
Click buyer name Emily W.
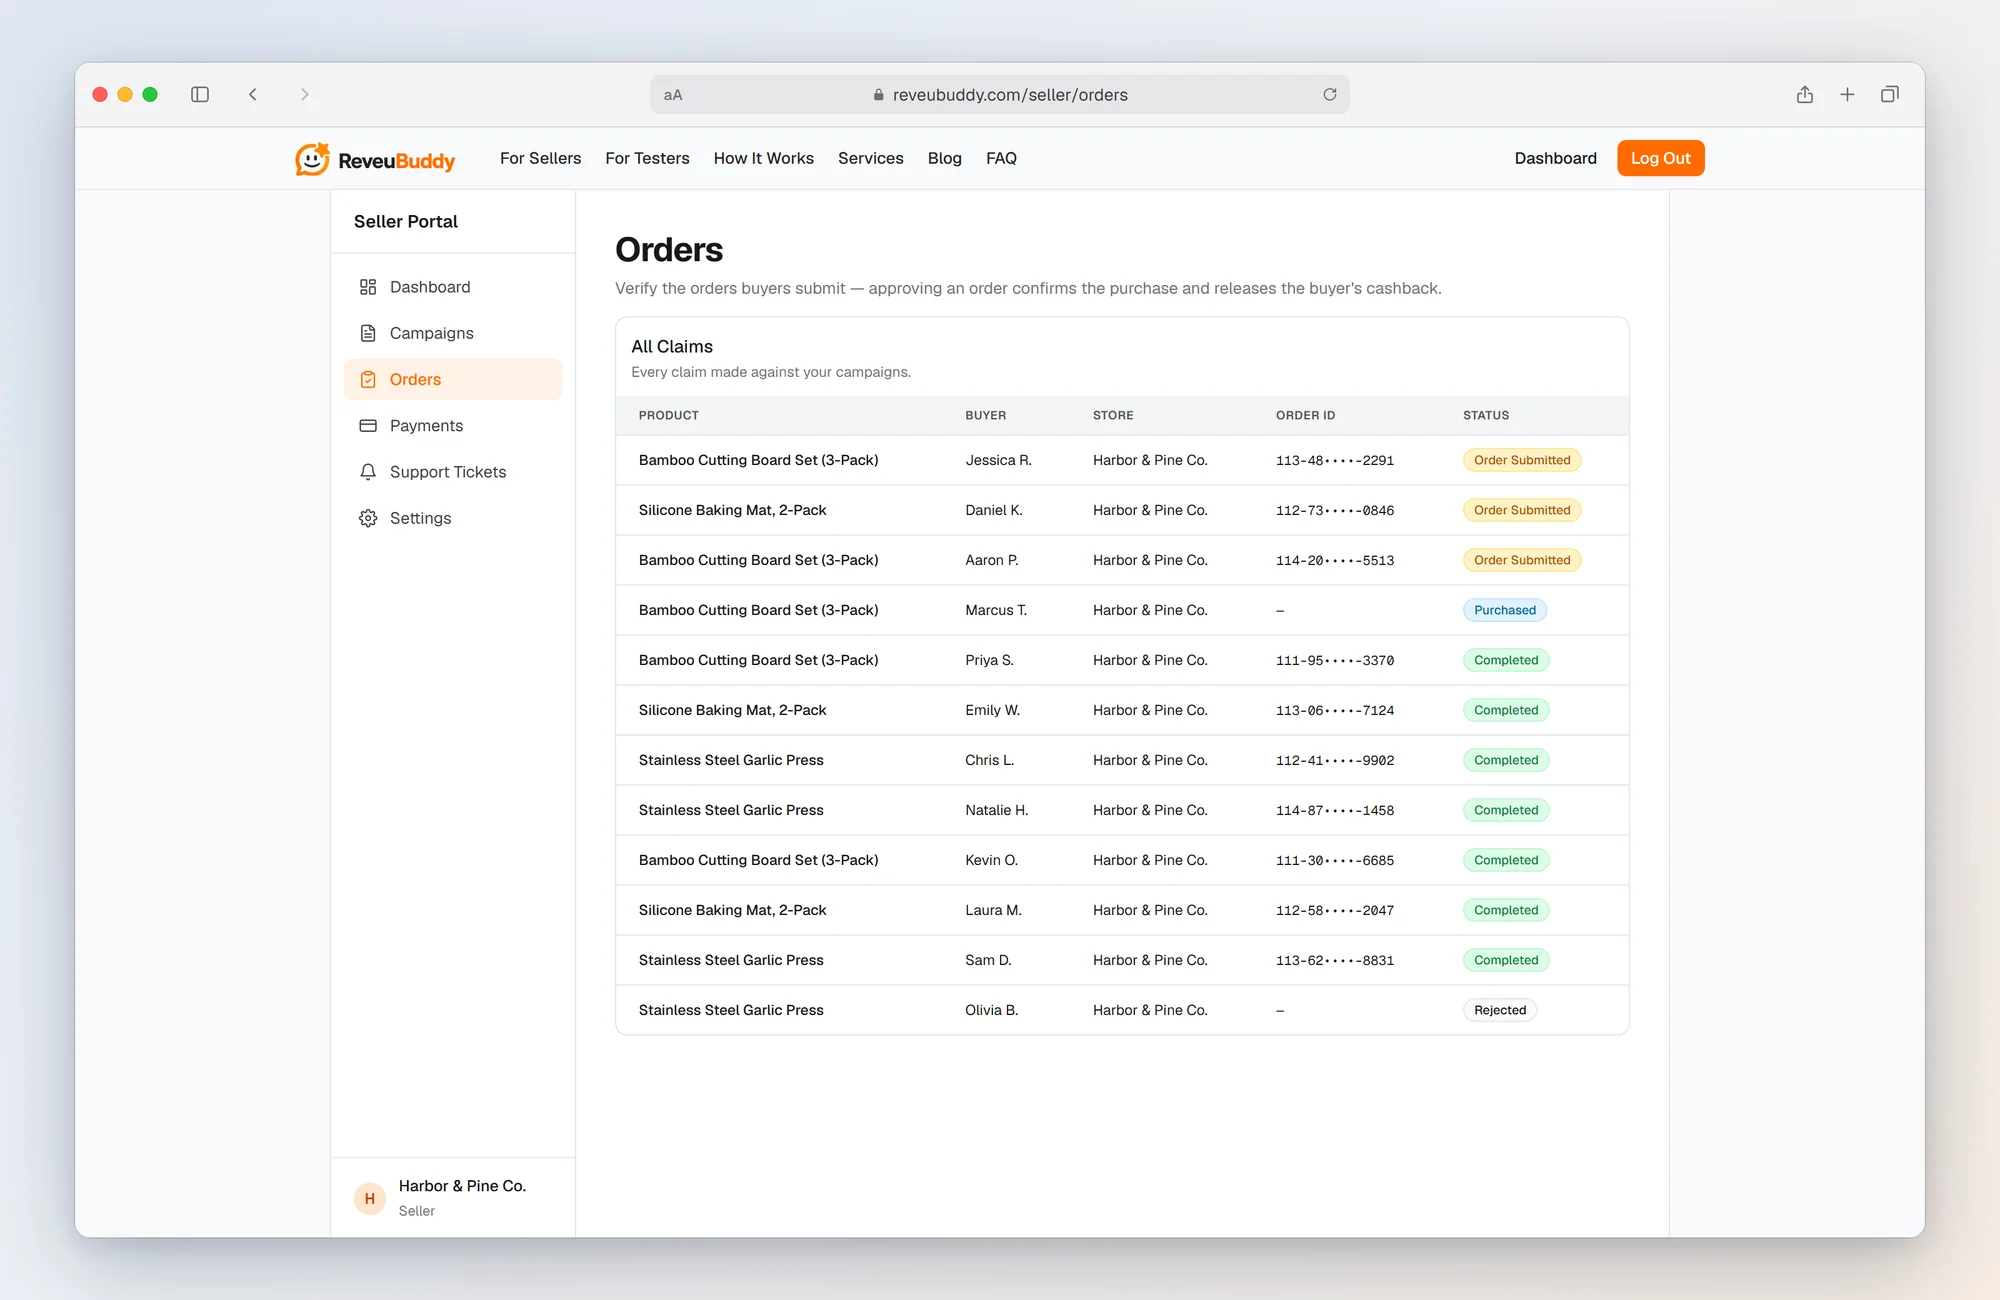point(992,710)
